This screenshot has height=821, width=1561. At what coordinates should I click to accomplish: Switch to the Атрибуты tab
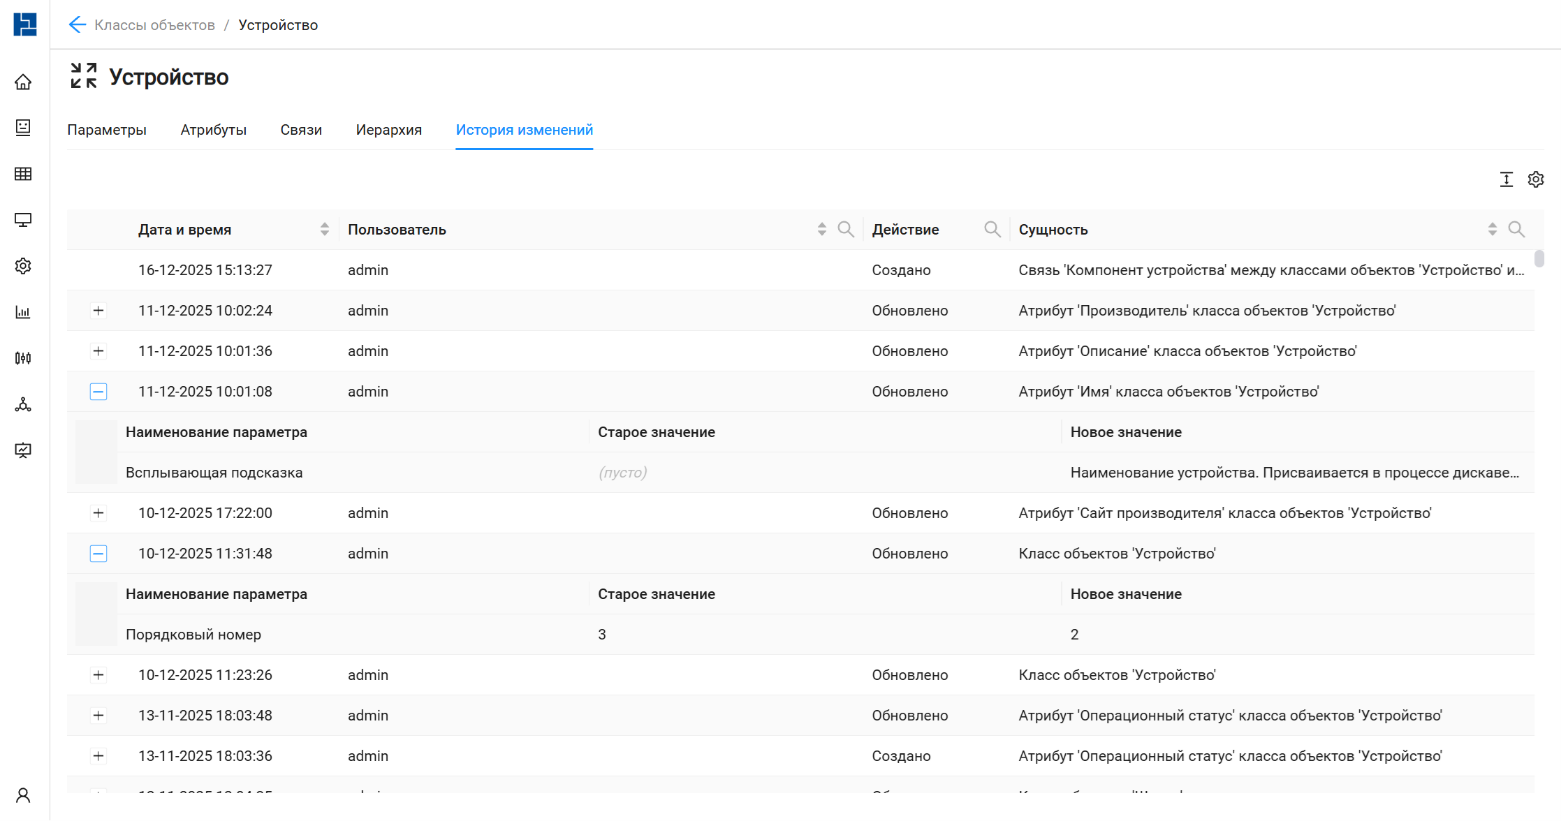click(213, 130)
